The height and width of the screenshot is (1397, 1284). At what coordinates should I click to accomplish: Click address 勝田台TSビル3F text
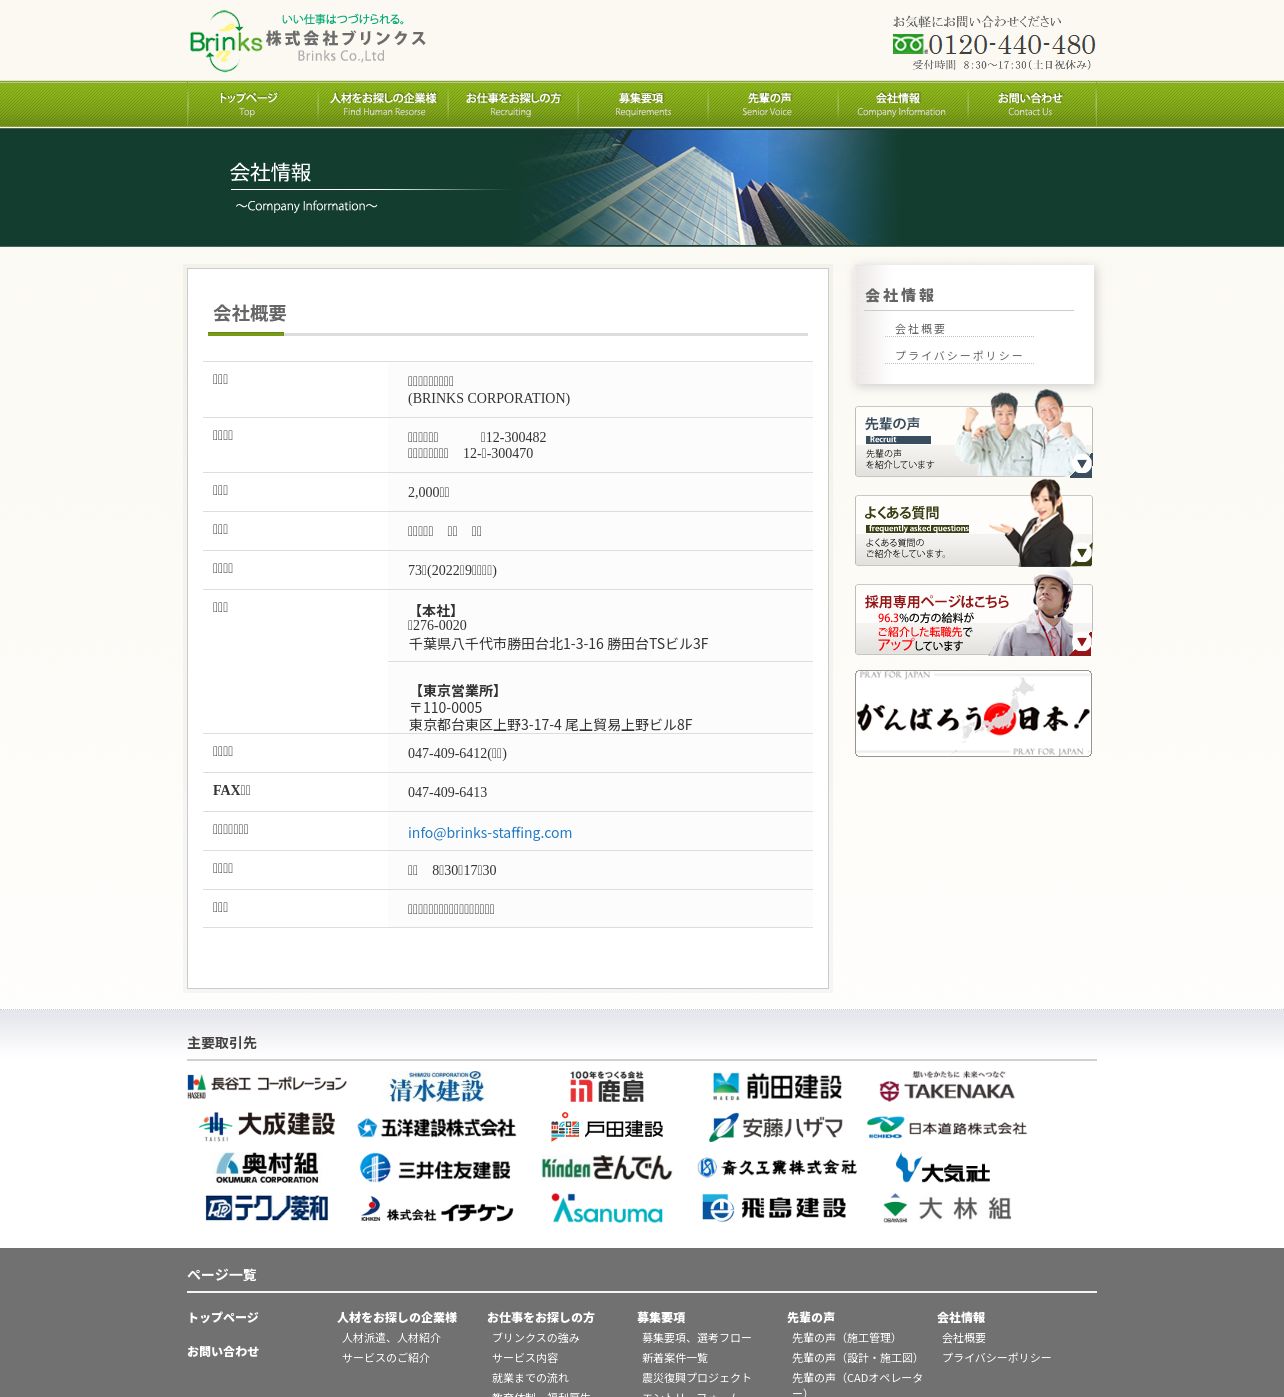658,644
